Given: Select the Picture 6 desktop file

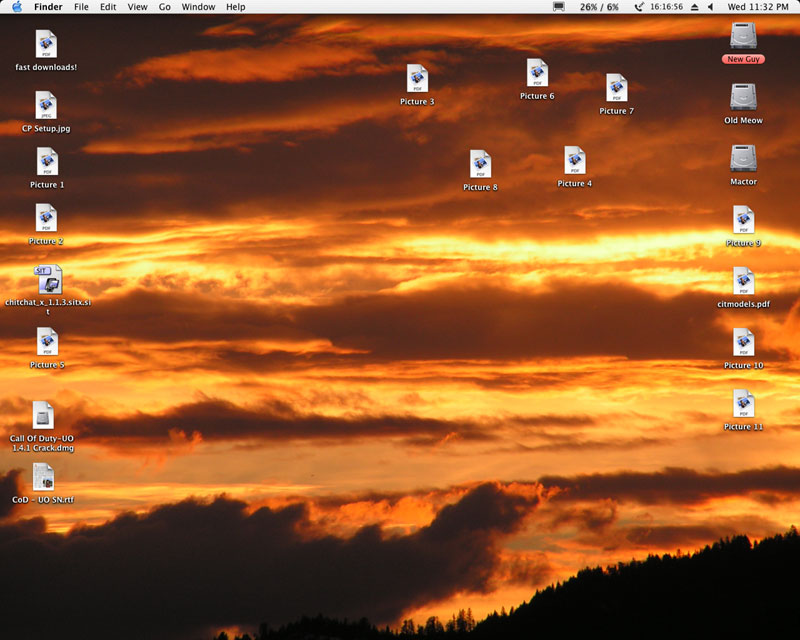Looking at the screenshot, I should [537, 72].
